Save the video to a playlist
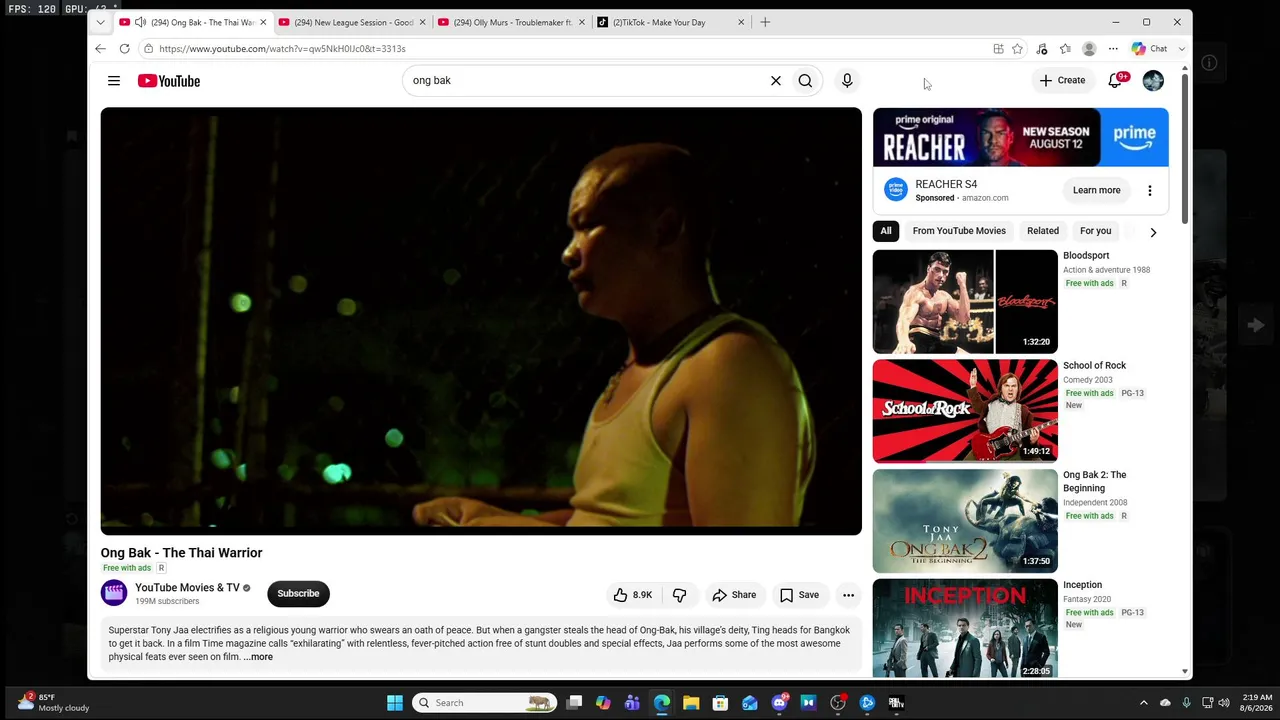 click(x=799, y=595)
